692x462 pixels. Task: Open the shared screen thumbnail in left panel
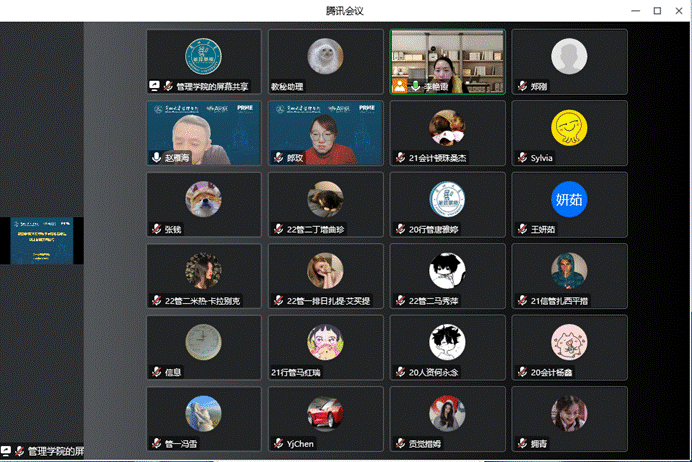tap(41, 241)
